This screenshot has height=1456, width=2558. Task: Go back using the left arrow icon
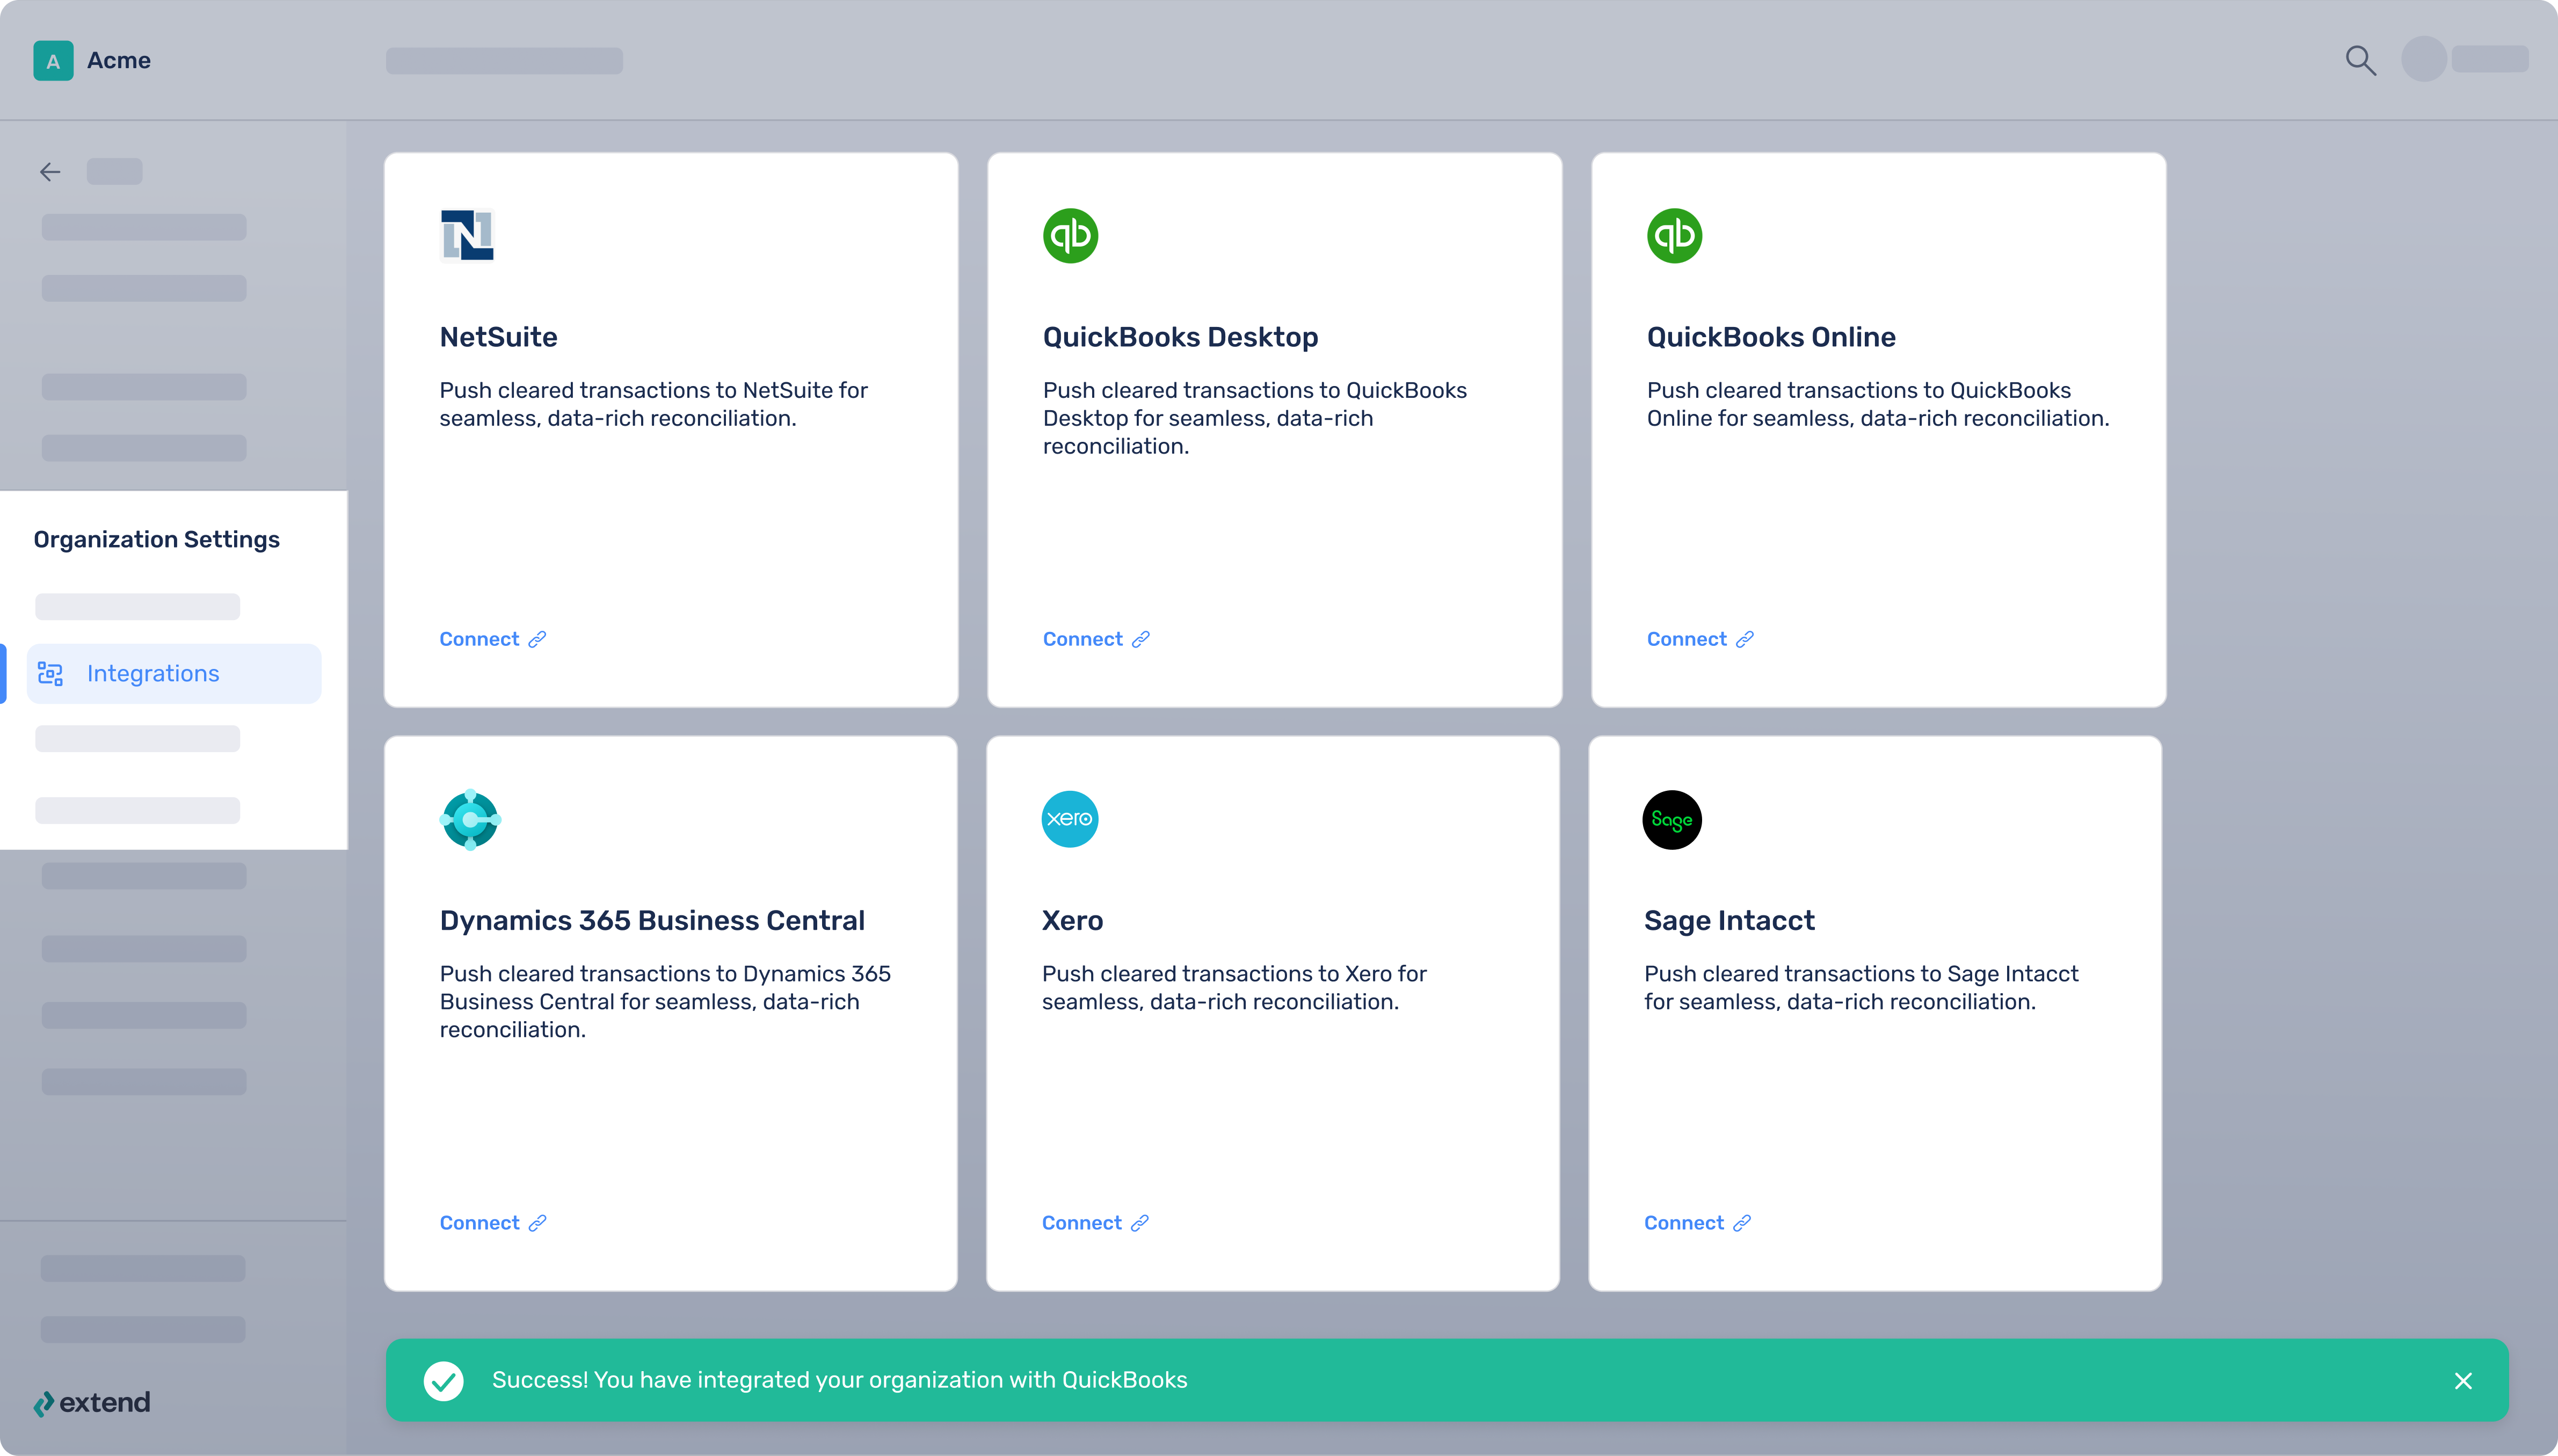[50, 172]
